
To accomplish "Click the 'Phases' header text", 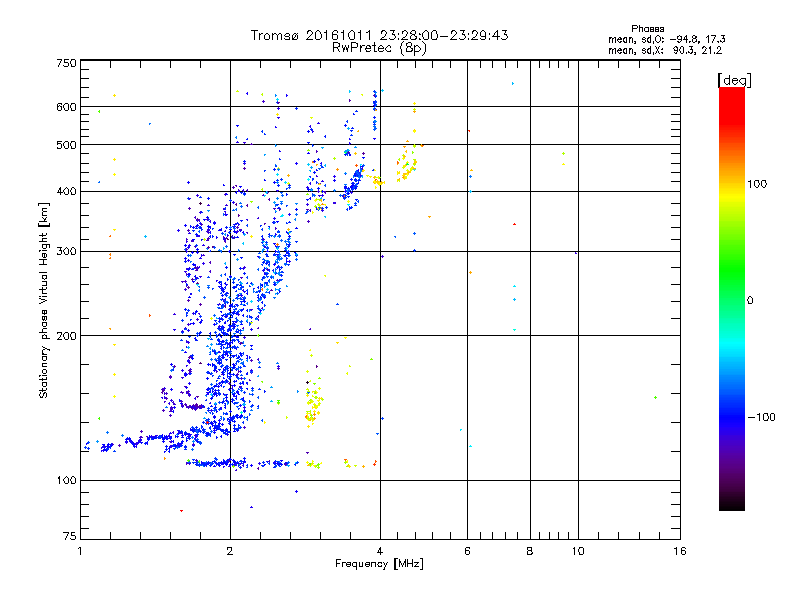I will [647, 29].
